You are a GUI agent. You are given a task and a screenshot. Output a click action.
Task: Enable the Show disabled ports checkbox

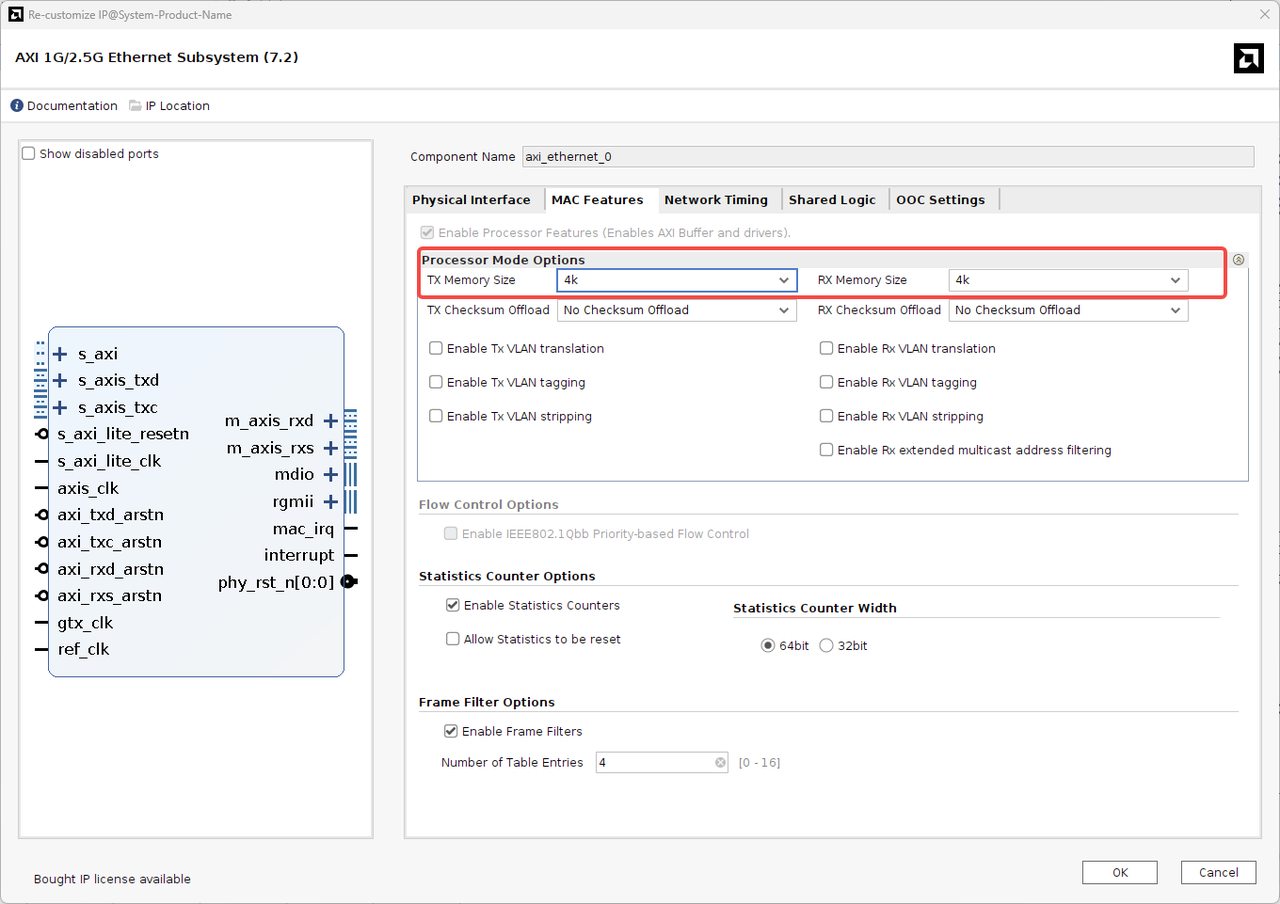29,154
